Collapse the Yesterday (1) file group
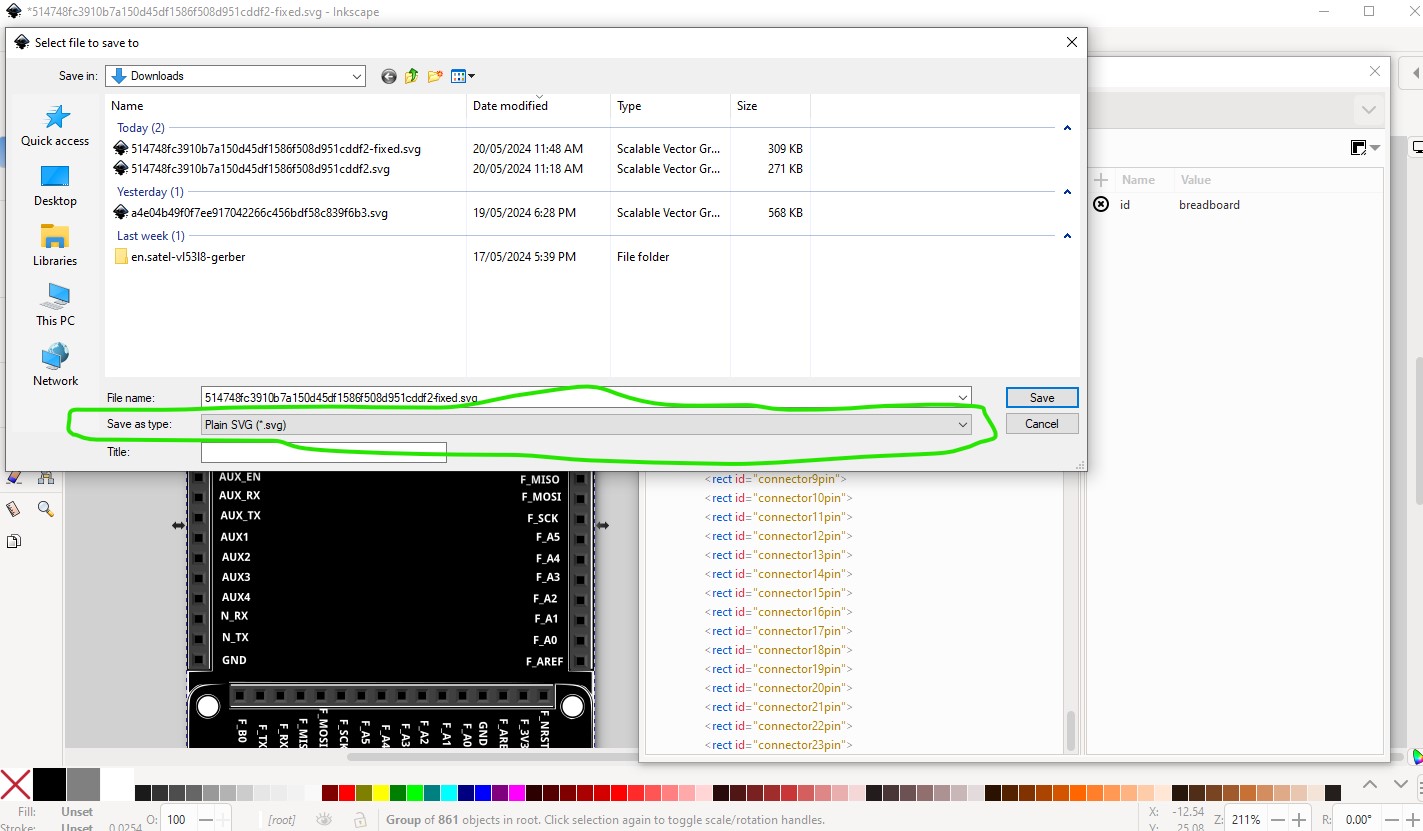Image resolution: width=1423 pixels, height=831 pixels. [1067, 192]
